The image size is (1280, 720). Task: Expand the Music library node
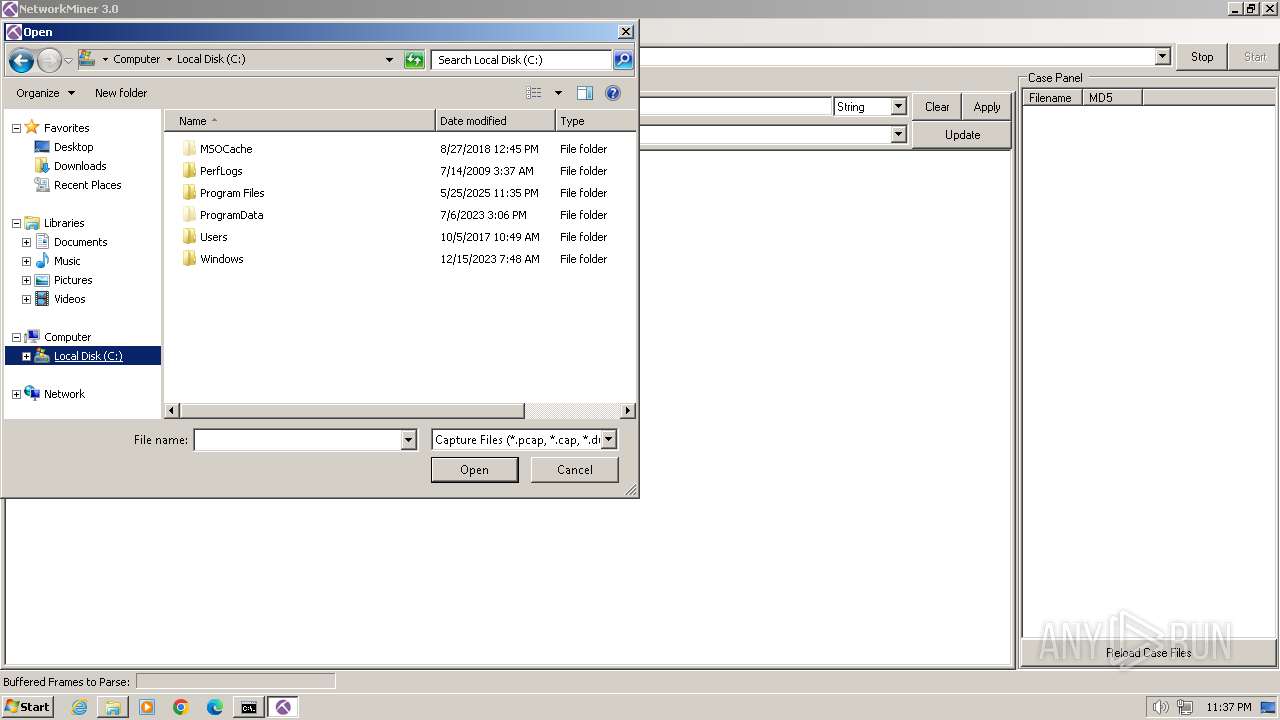coord(26,261)
